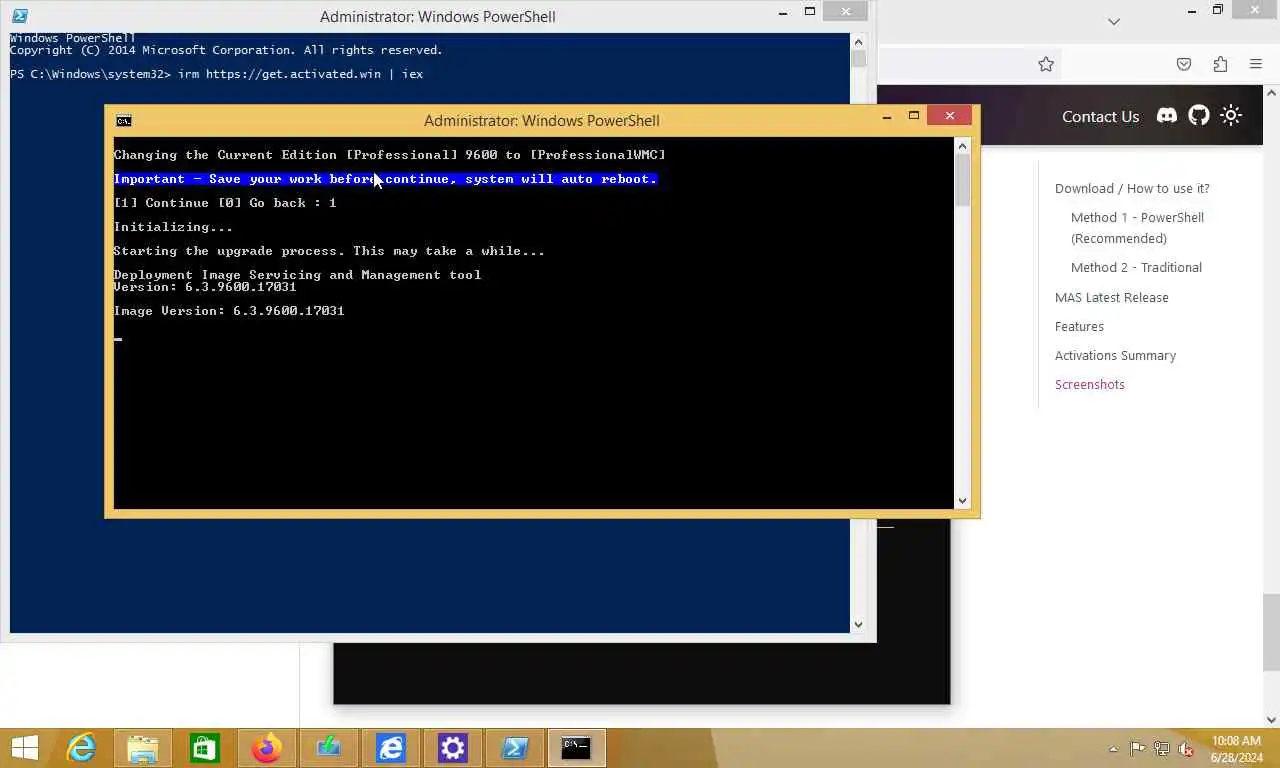Expand the list-all-tabs chevron in Firefox
The image size is (1280, 768).
(x=1114, y=21)
